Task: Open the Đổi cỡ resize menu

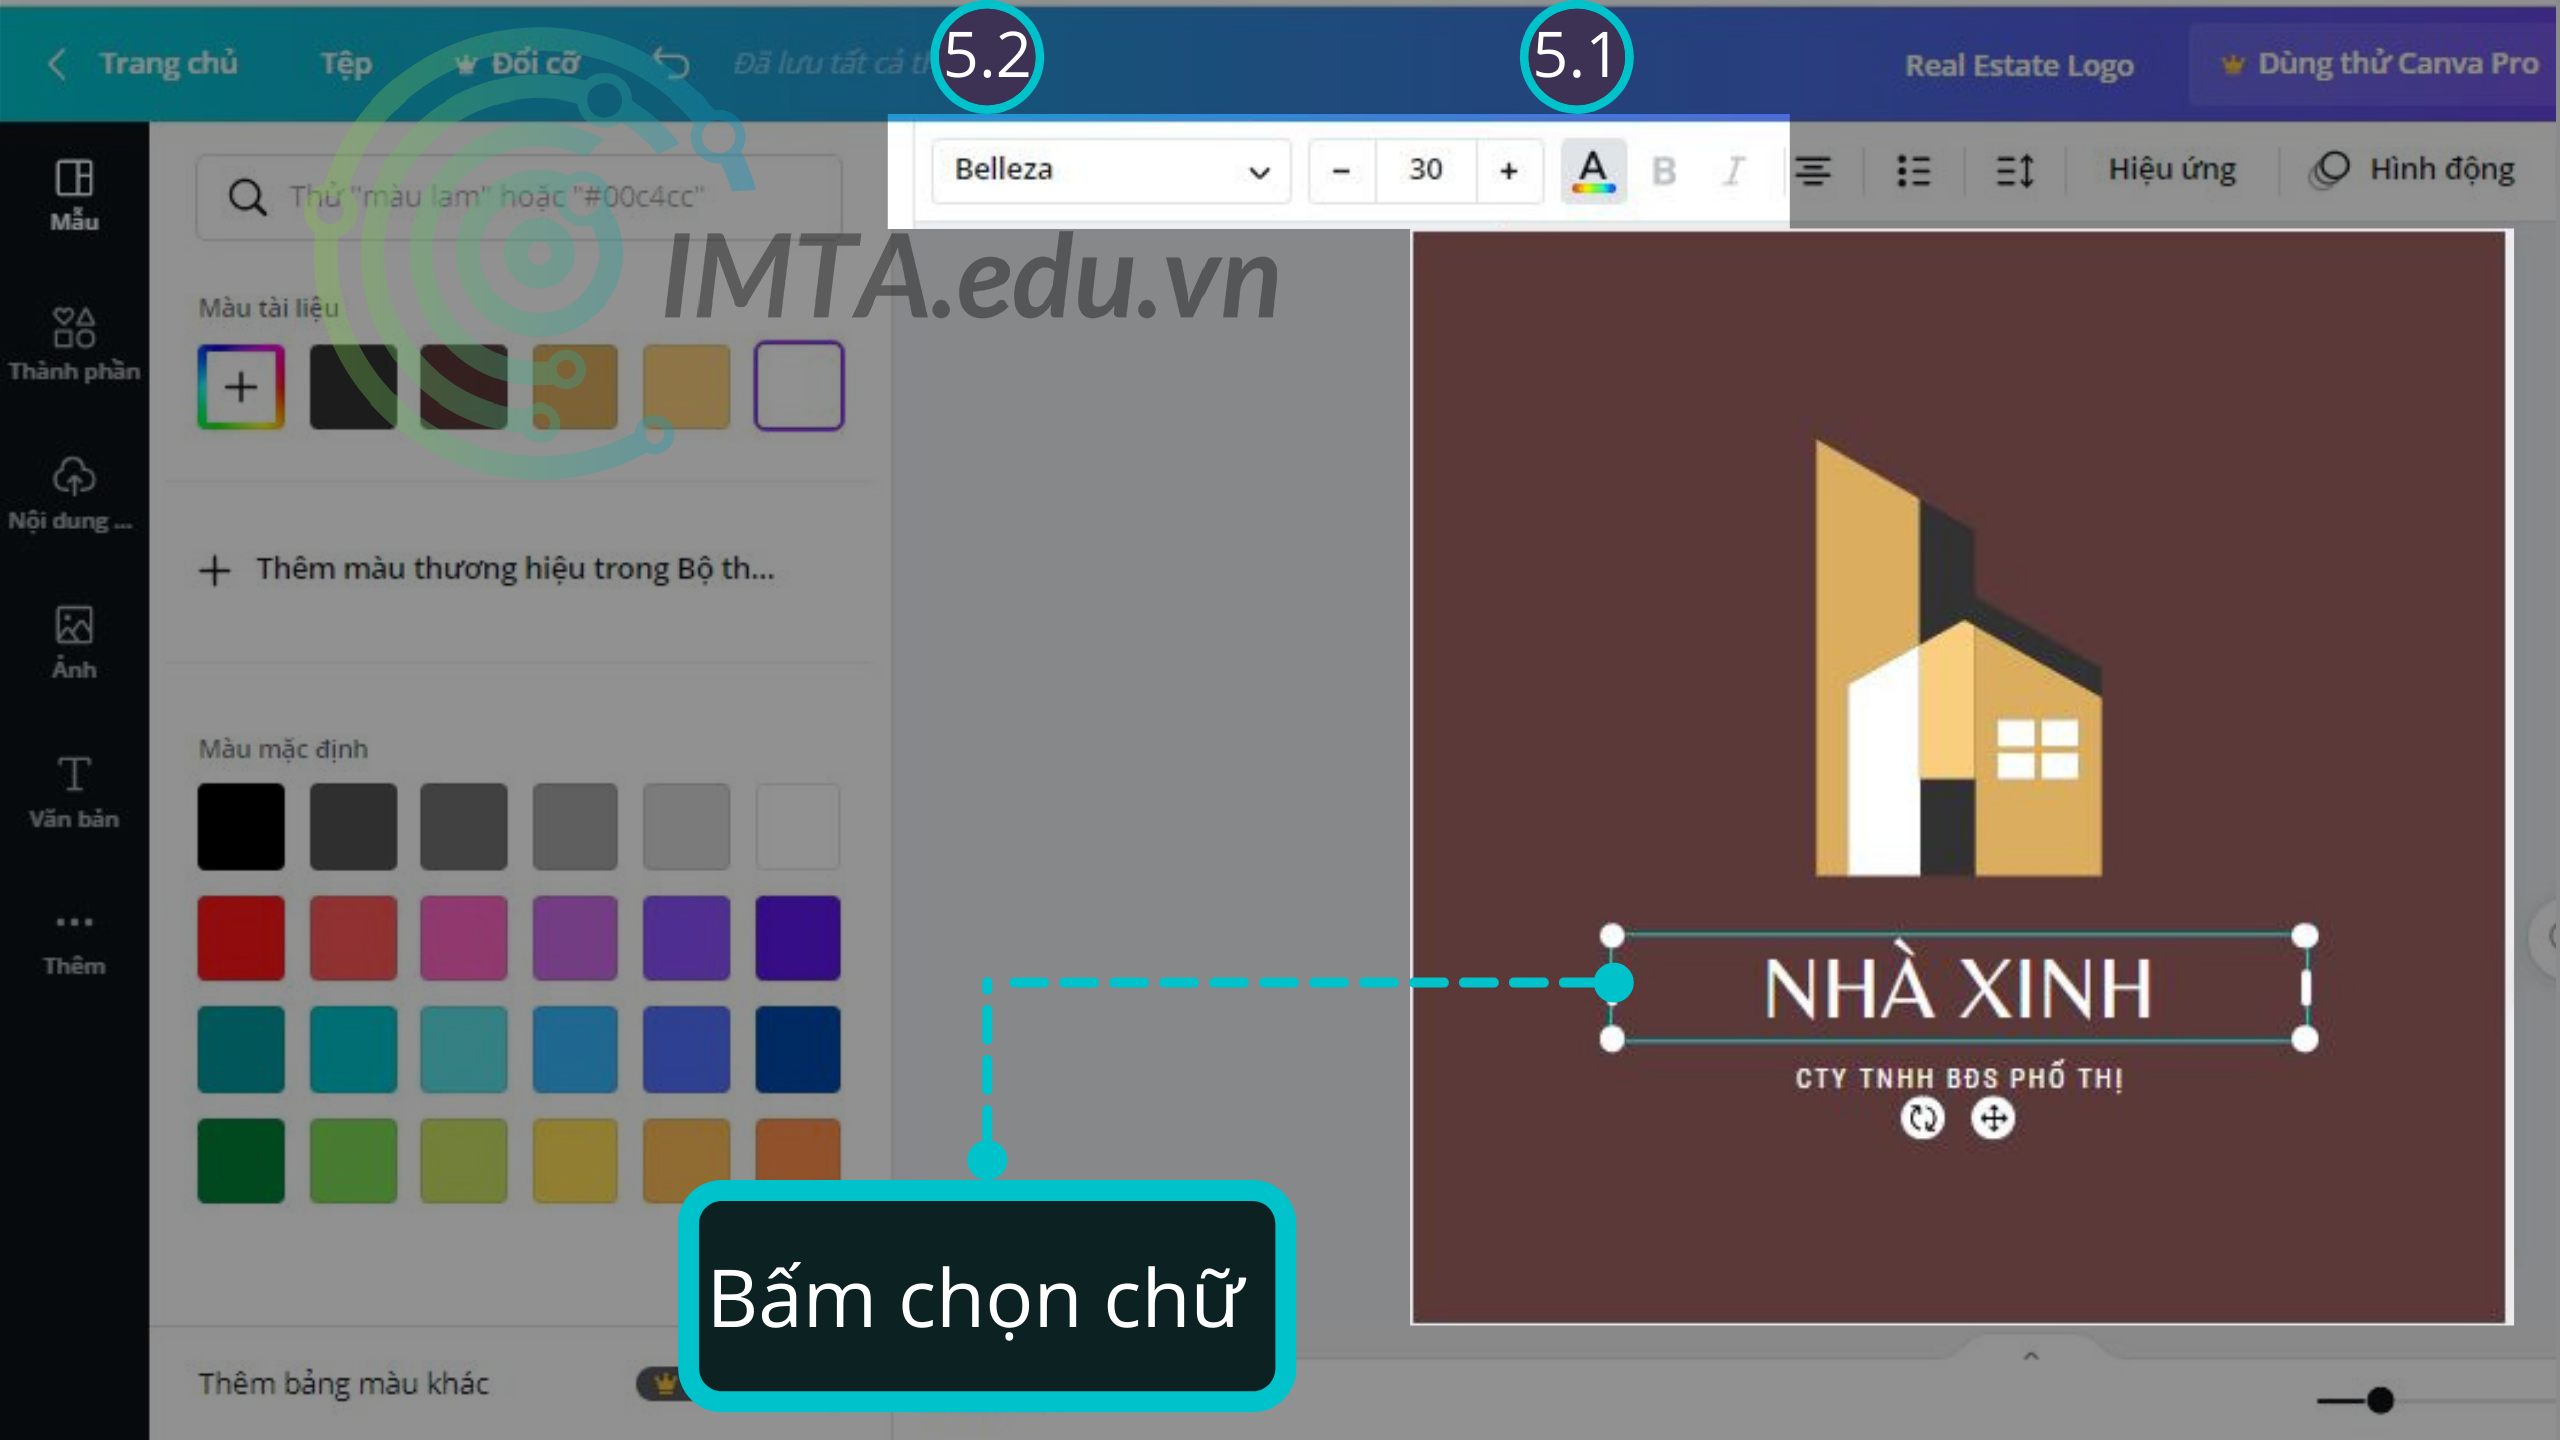Action: [x=518, y=64]
